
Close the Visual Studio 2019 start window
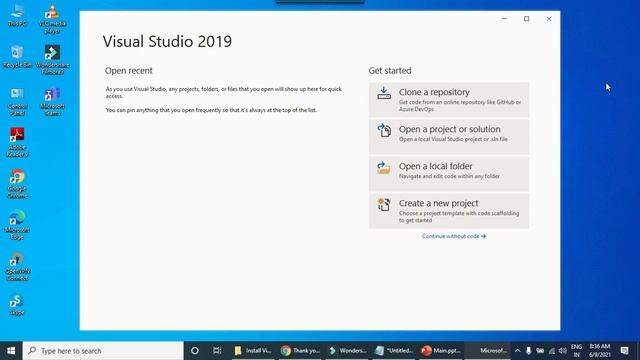click(549, 19)
